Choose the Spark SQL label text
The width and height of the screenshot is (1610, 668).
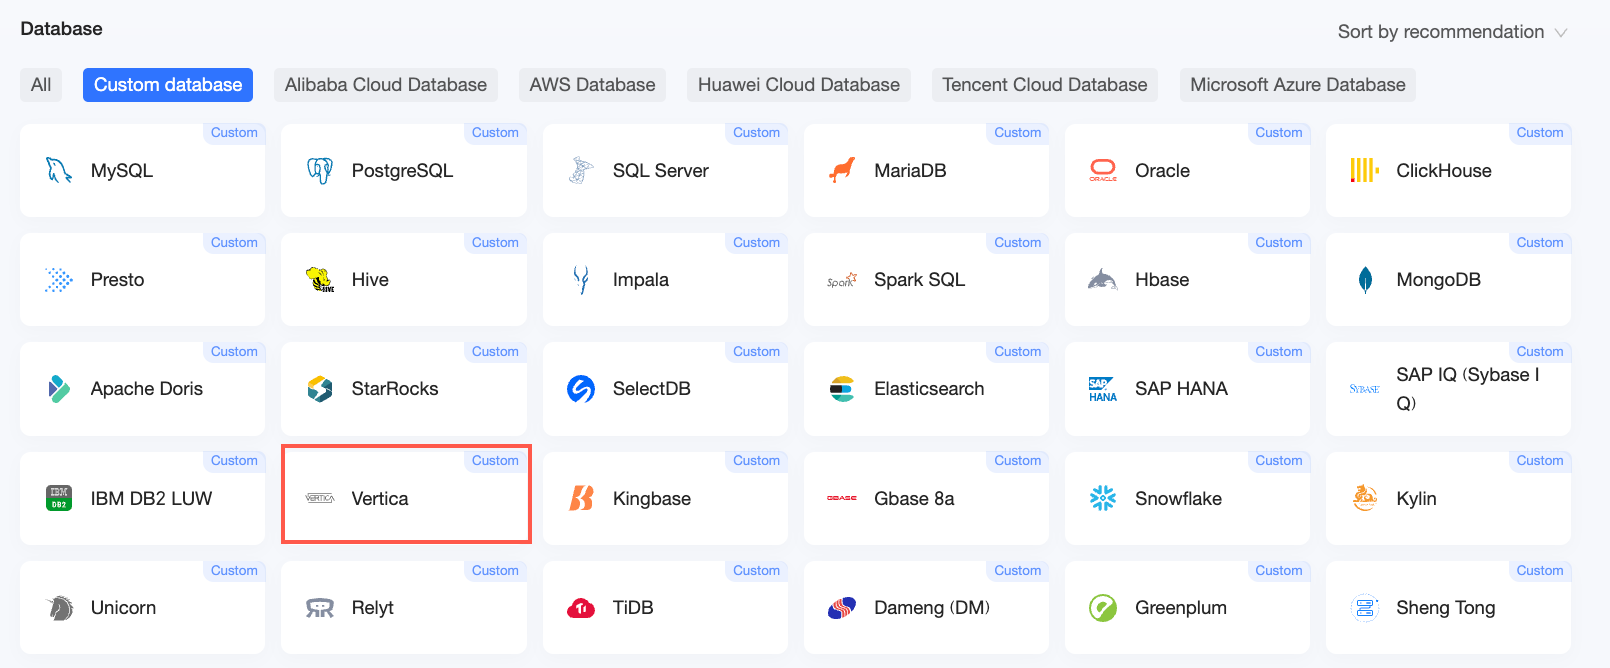pyautogui.click(x=920, y=280)
